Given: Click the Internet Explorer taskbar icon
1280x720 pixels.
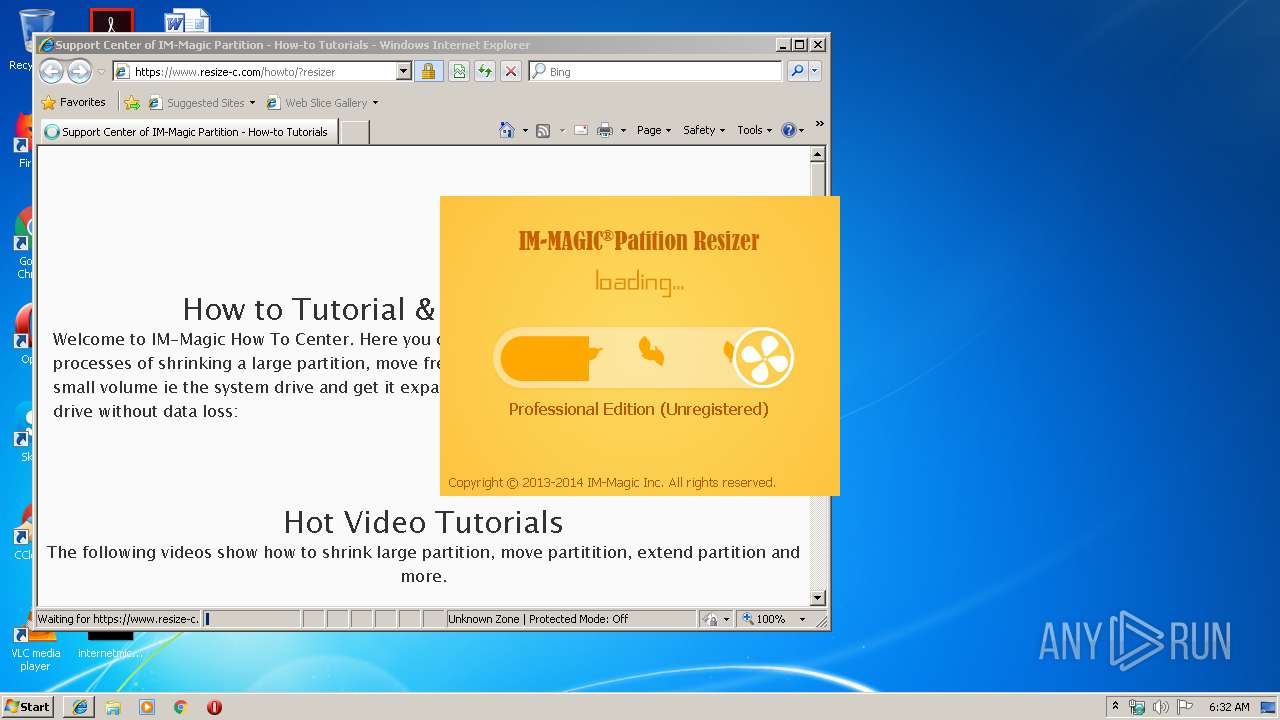Looking at the screenshot, I should (x=80, y=707).
